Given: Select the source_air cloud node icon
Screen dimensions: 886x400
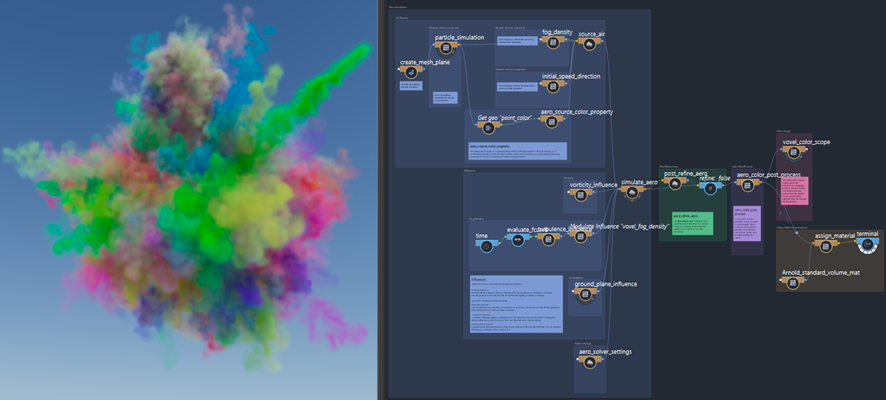Looking at the screenshot, I should pyautogui.click(x=589, y=44).
